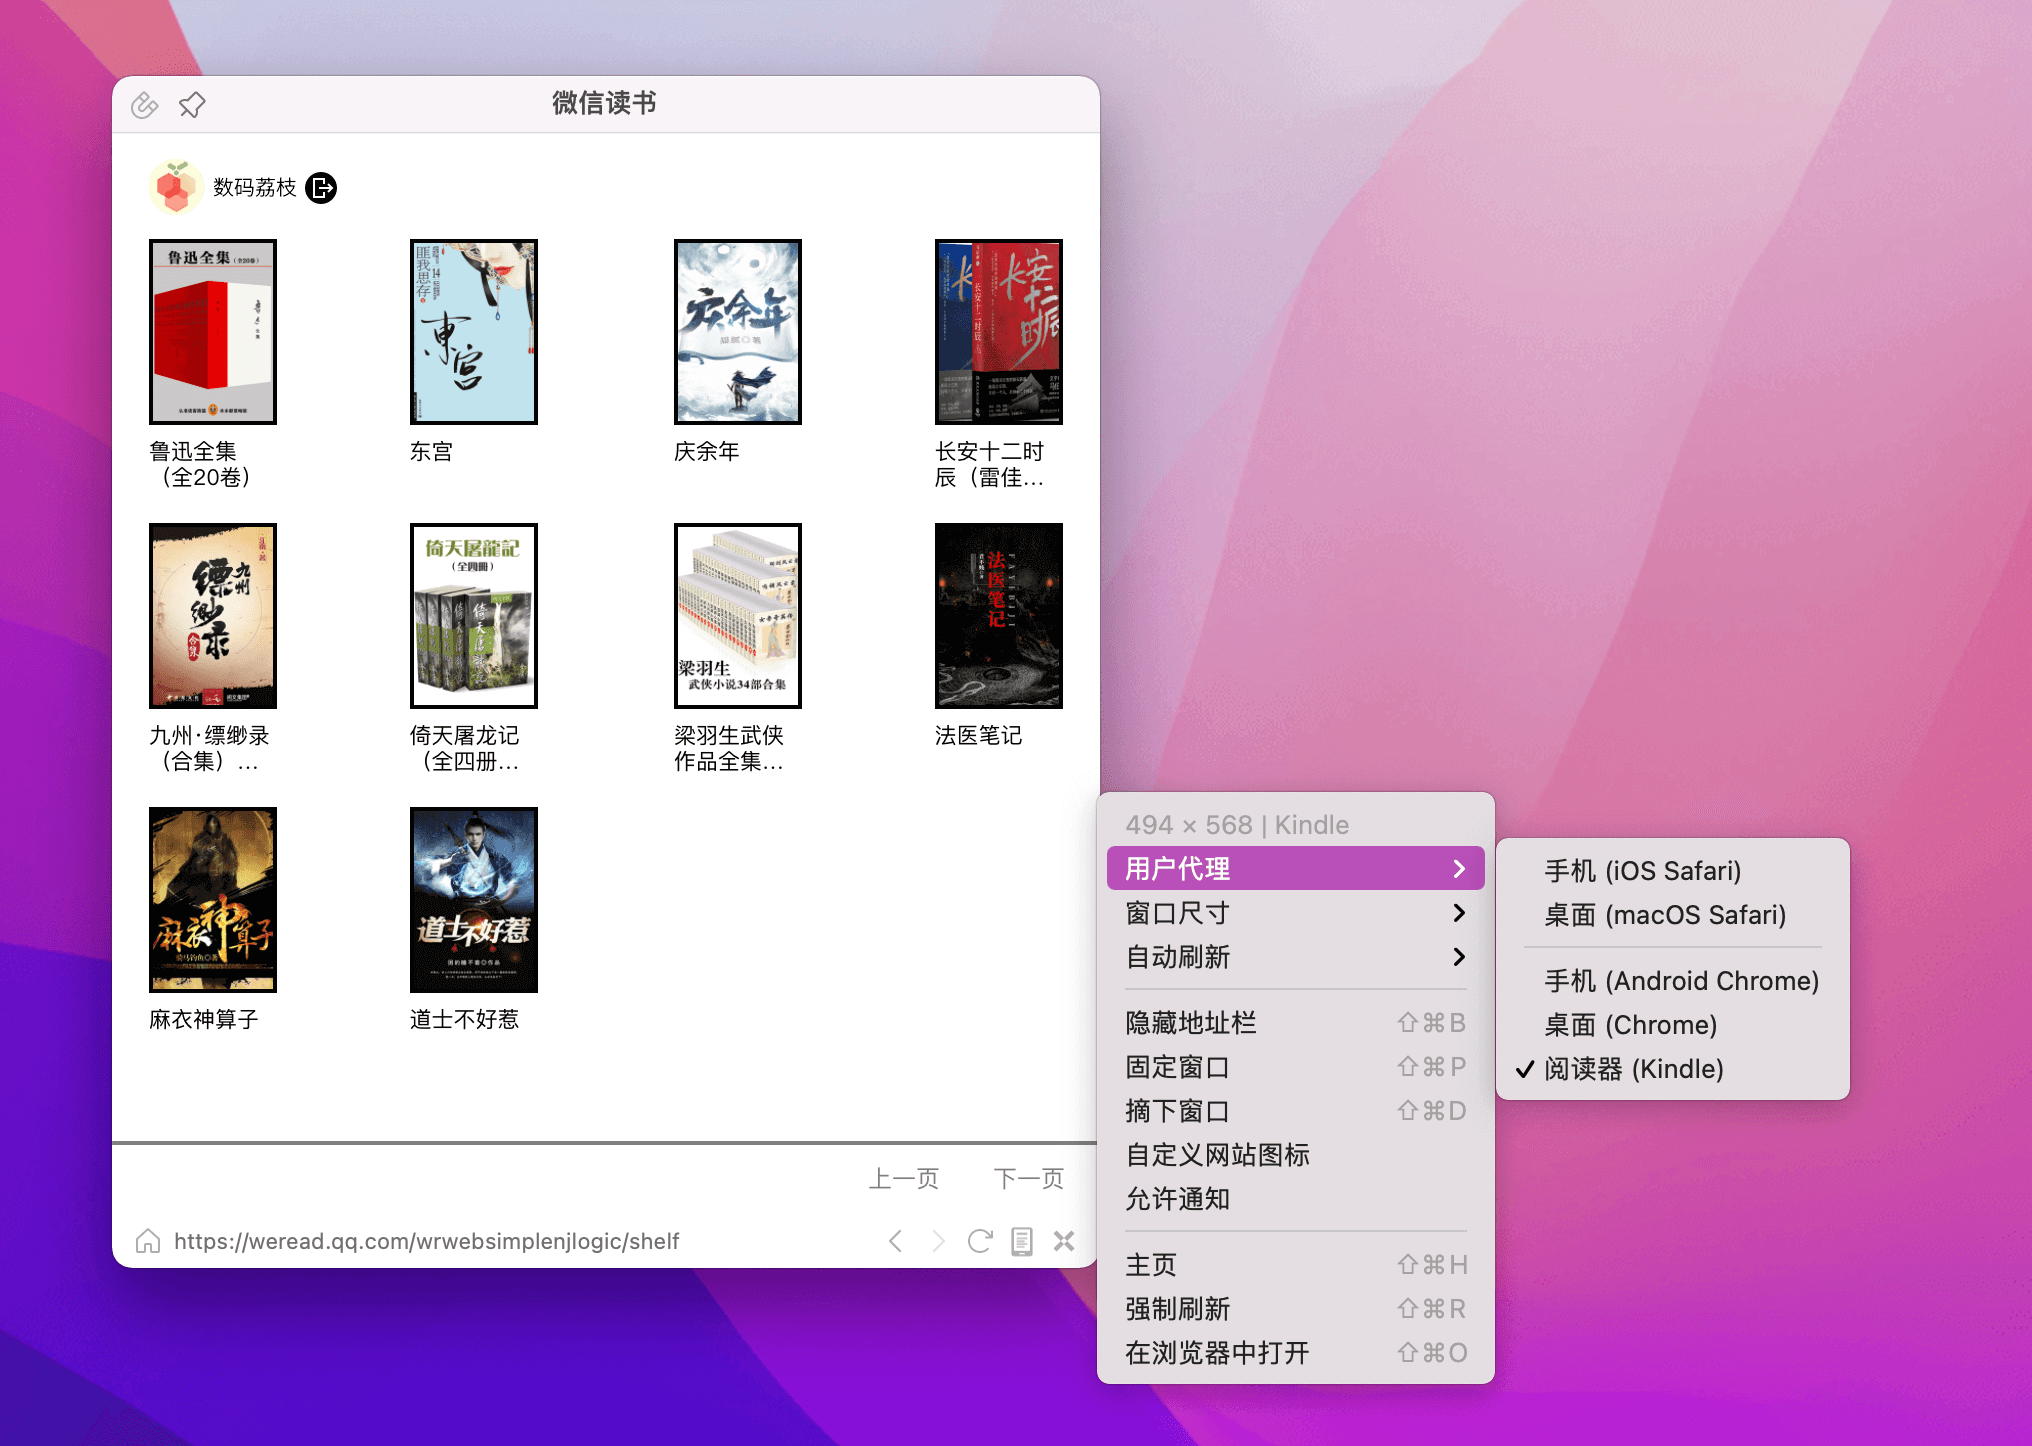Expand the 窗口尺寸 submenu
The image size is (2032, 1446).
pos(1294,912)
